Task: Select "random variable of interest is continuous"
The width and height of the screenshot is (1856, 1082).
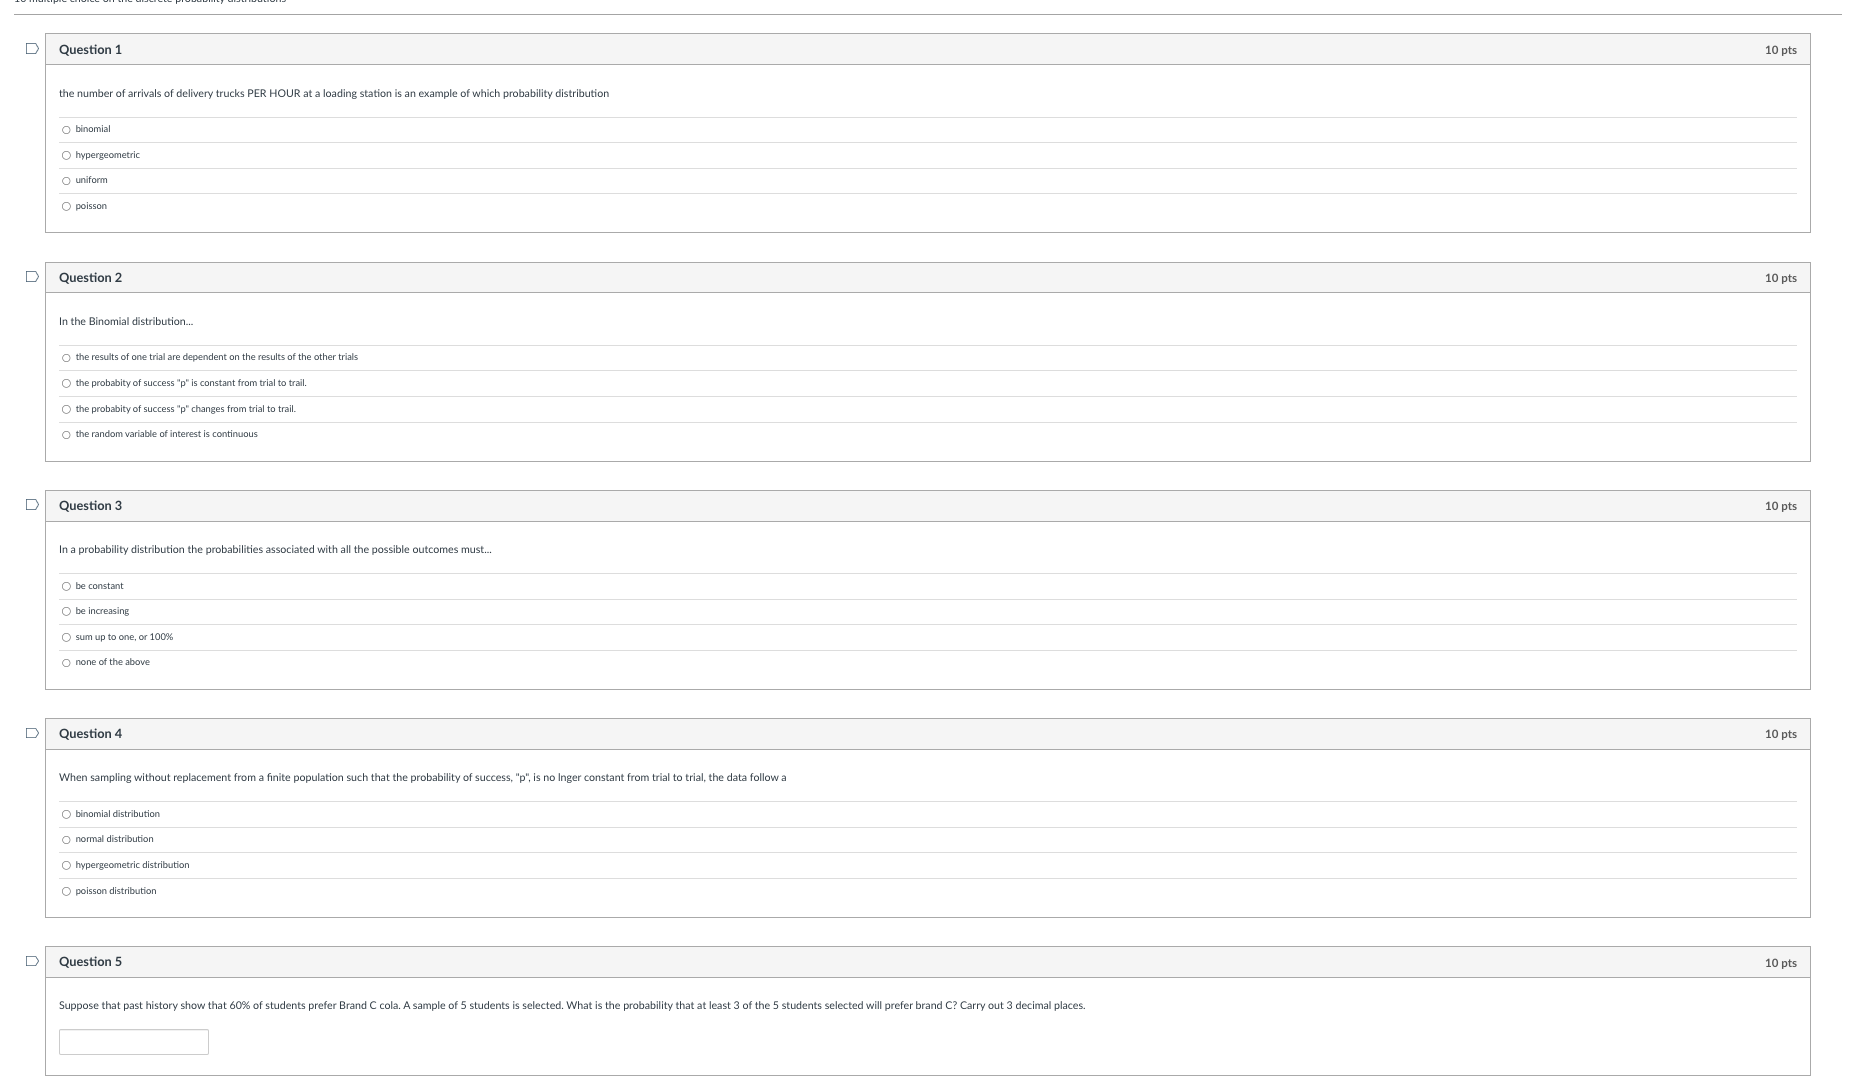Action: coord(66,435)
